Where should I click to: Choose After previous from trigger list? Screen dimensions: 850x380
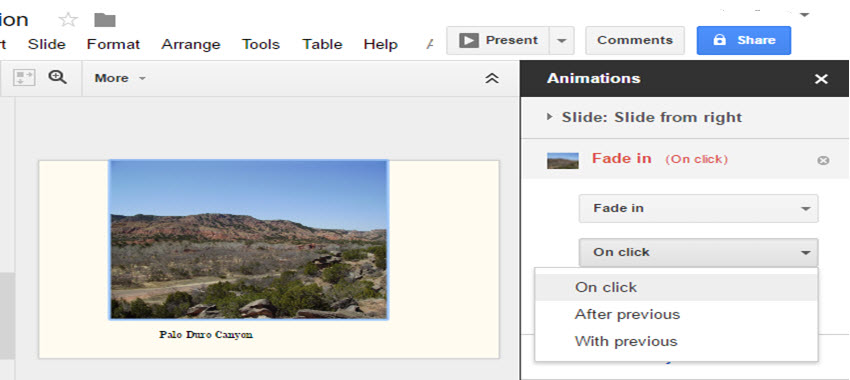[676, 314]
